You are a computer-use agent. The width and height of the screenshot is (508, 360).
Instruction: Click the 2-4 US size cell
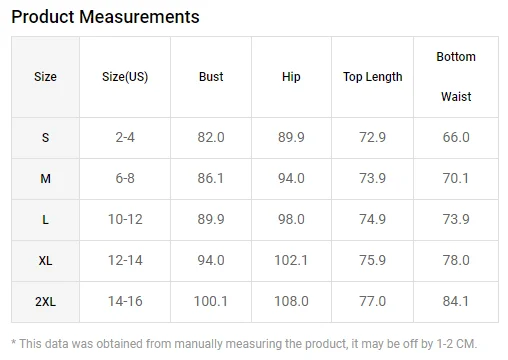click(x=125, y=138)
